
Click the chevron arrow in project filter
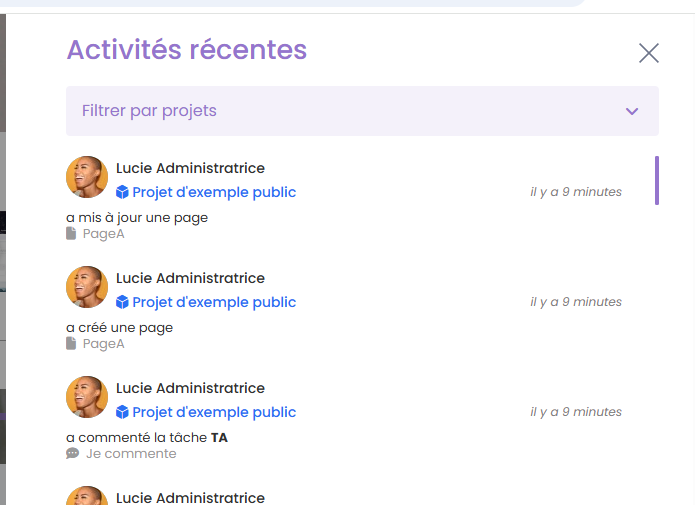632,111
